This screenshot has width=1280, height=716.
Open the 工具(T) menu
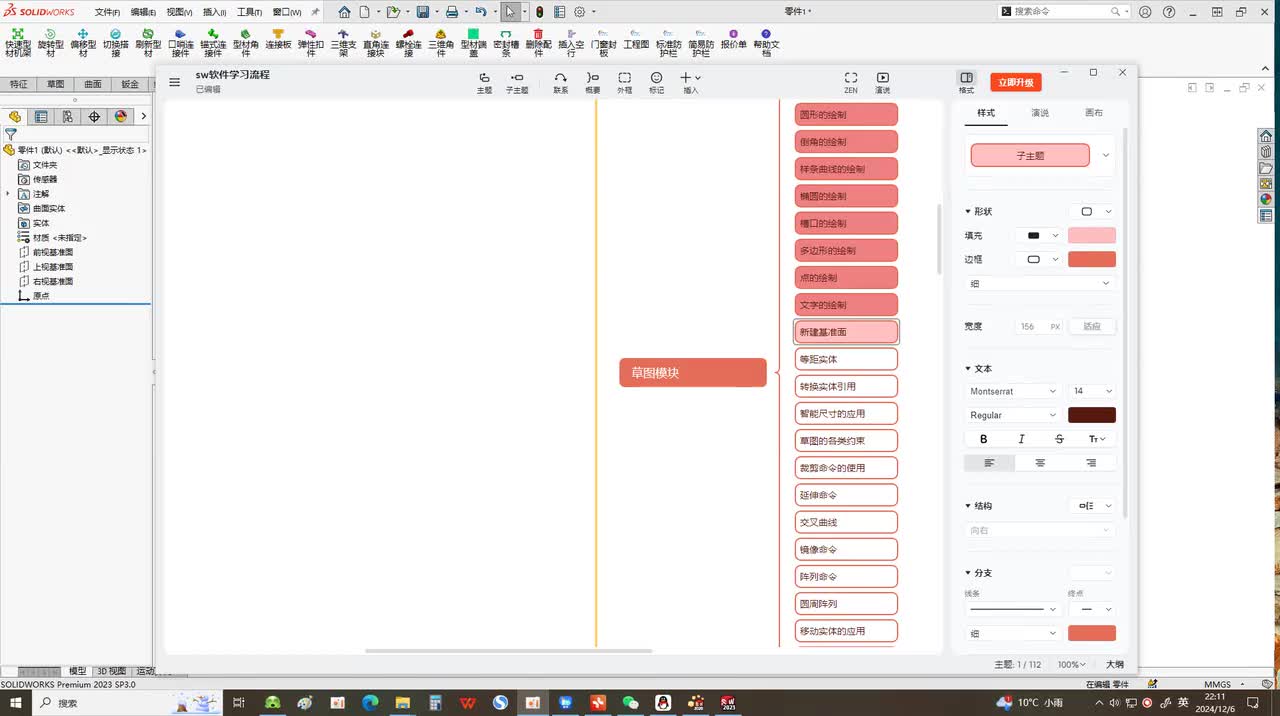(249, 12)
